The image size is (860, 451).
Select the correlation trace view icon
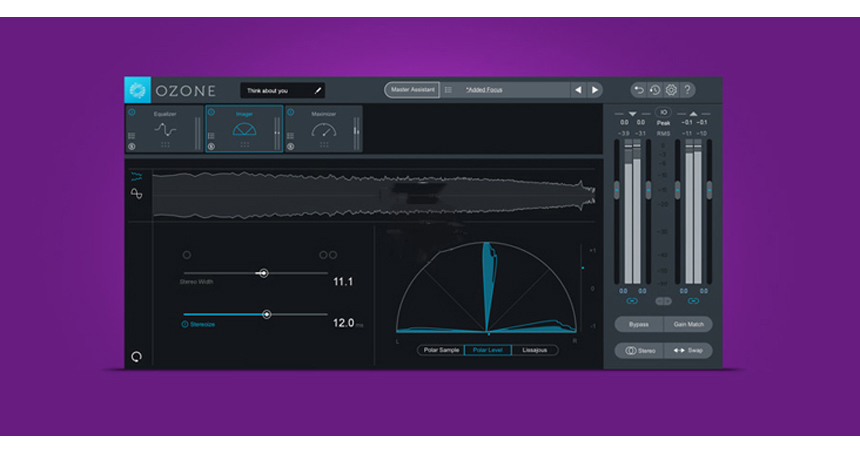(x=137, y=194)
